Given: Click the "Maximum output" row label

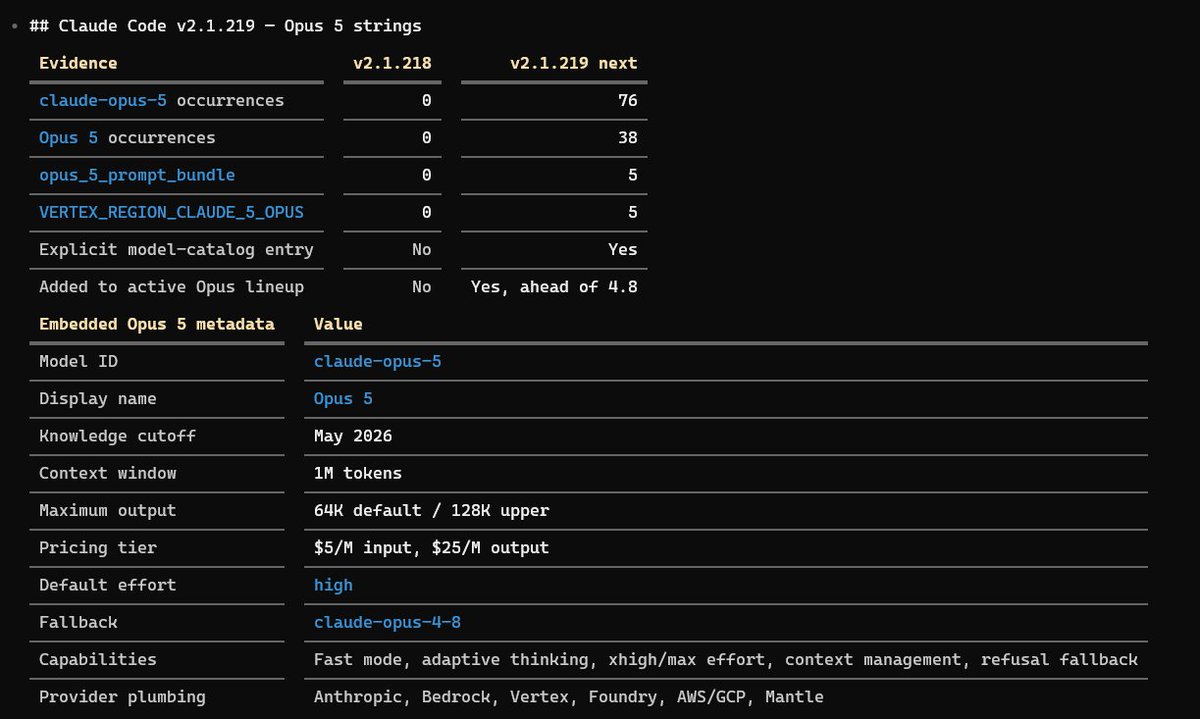Looking at the screenshot, I should coord(107,510).
